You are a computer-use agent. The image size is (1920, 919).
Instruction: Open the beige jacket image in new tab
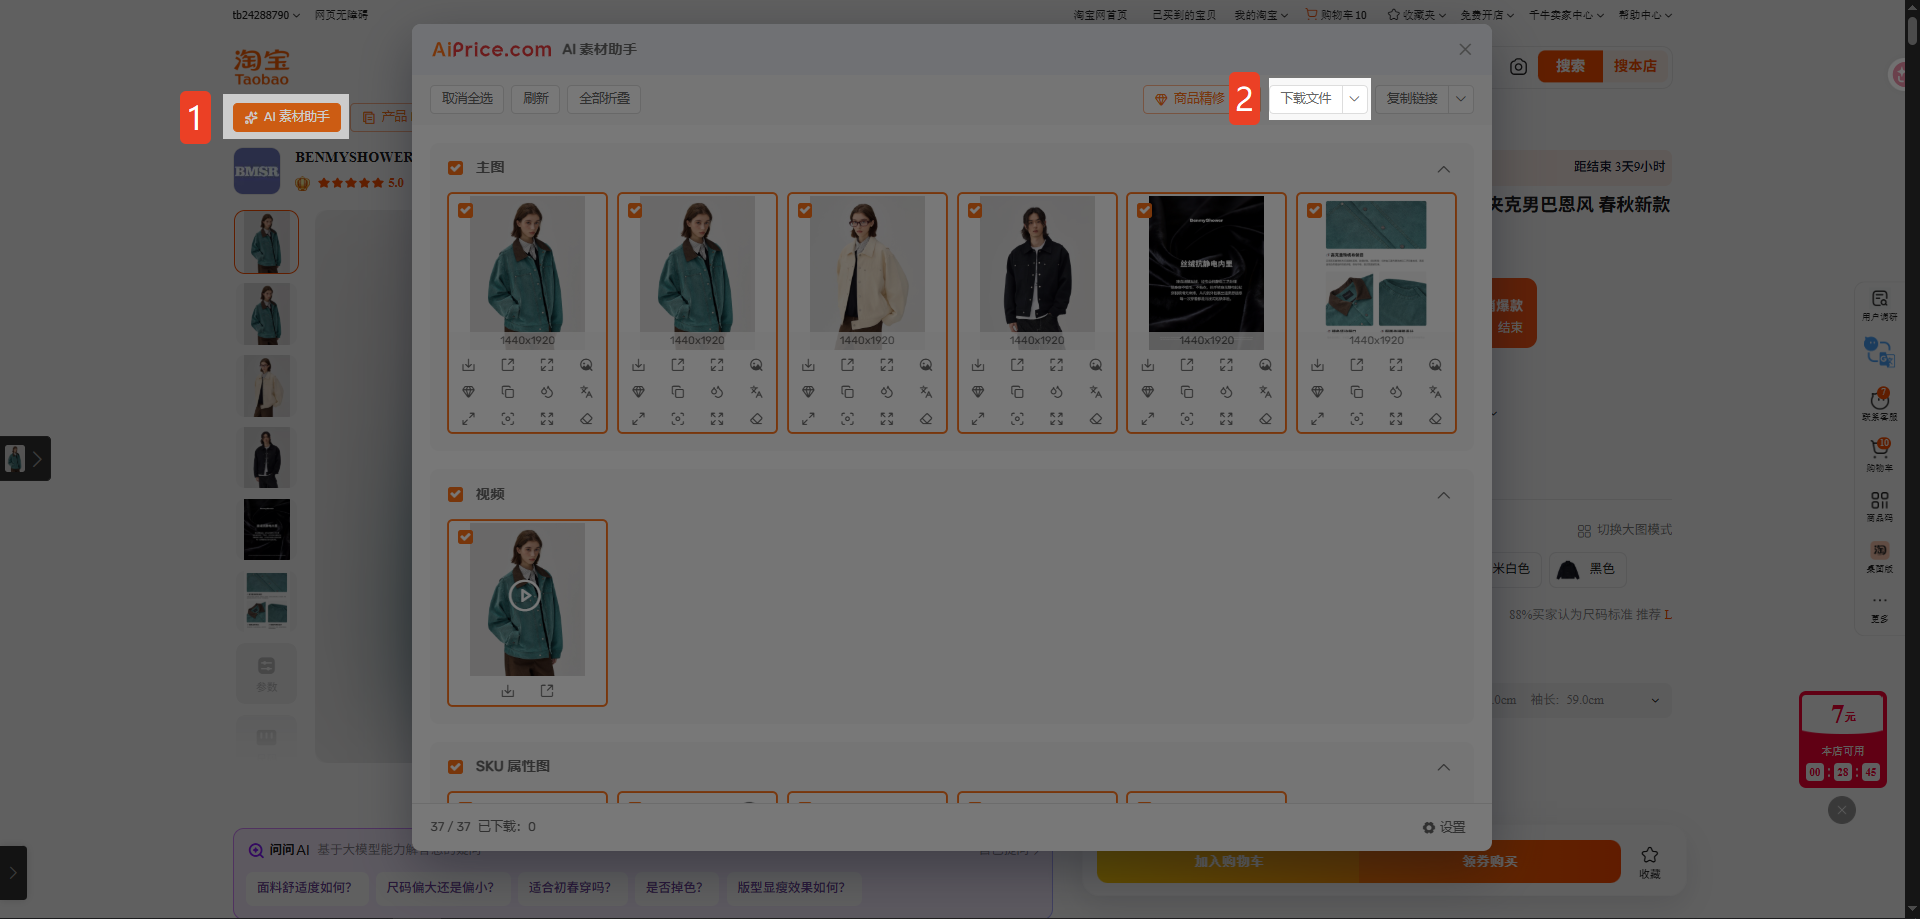coord(847,365)
